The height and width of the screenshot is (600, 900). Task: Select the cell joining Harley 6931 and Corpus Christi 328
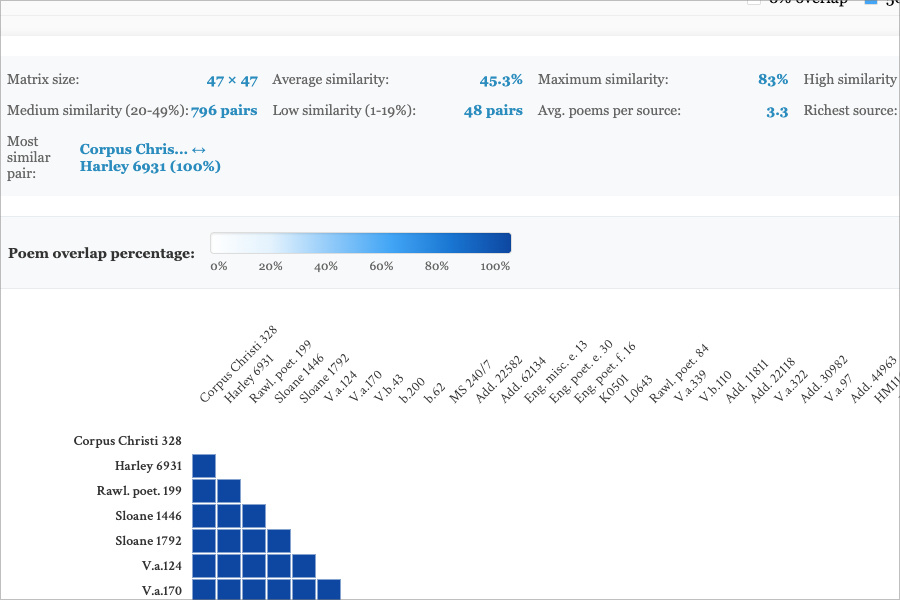[204, 464]
